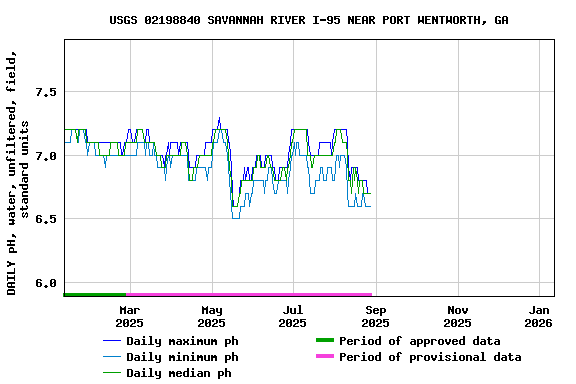
Task: Click the 7.0 y-axis tick label
Action: pos(46,156)
